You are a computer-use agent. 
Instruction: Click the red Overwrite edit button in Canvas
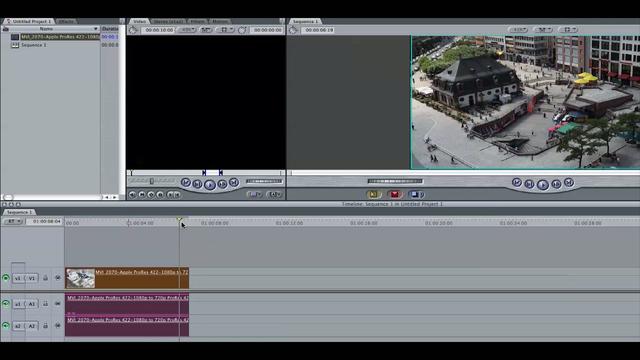tap(394, 195)
